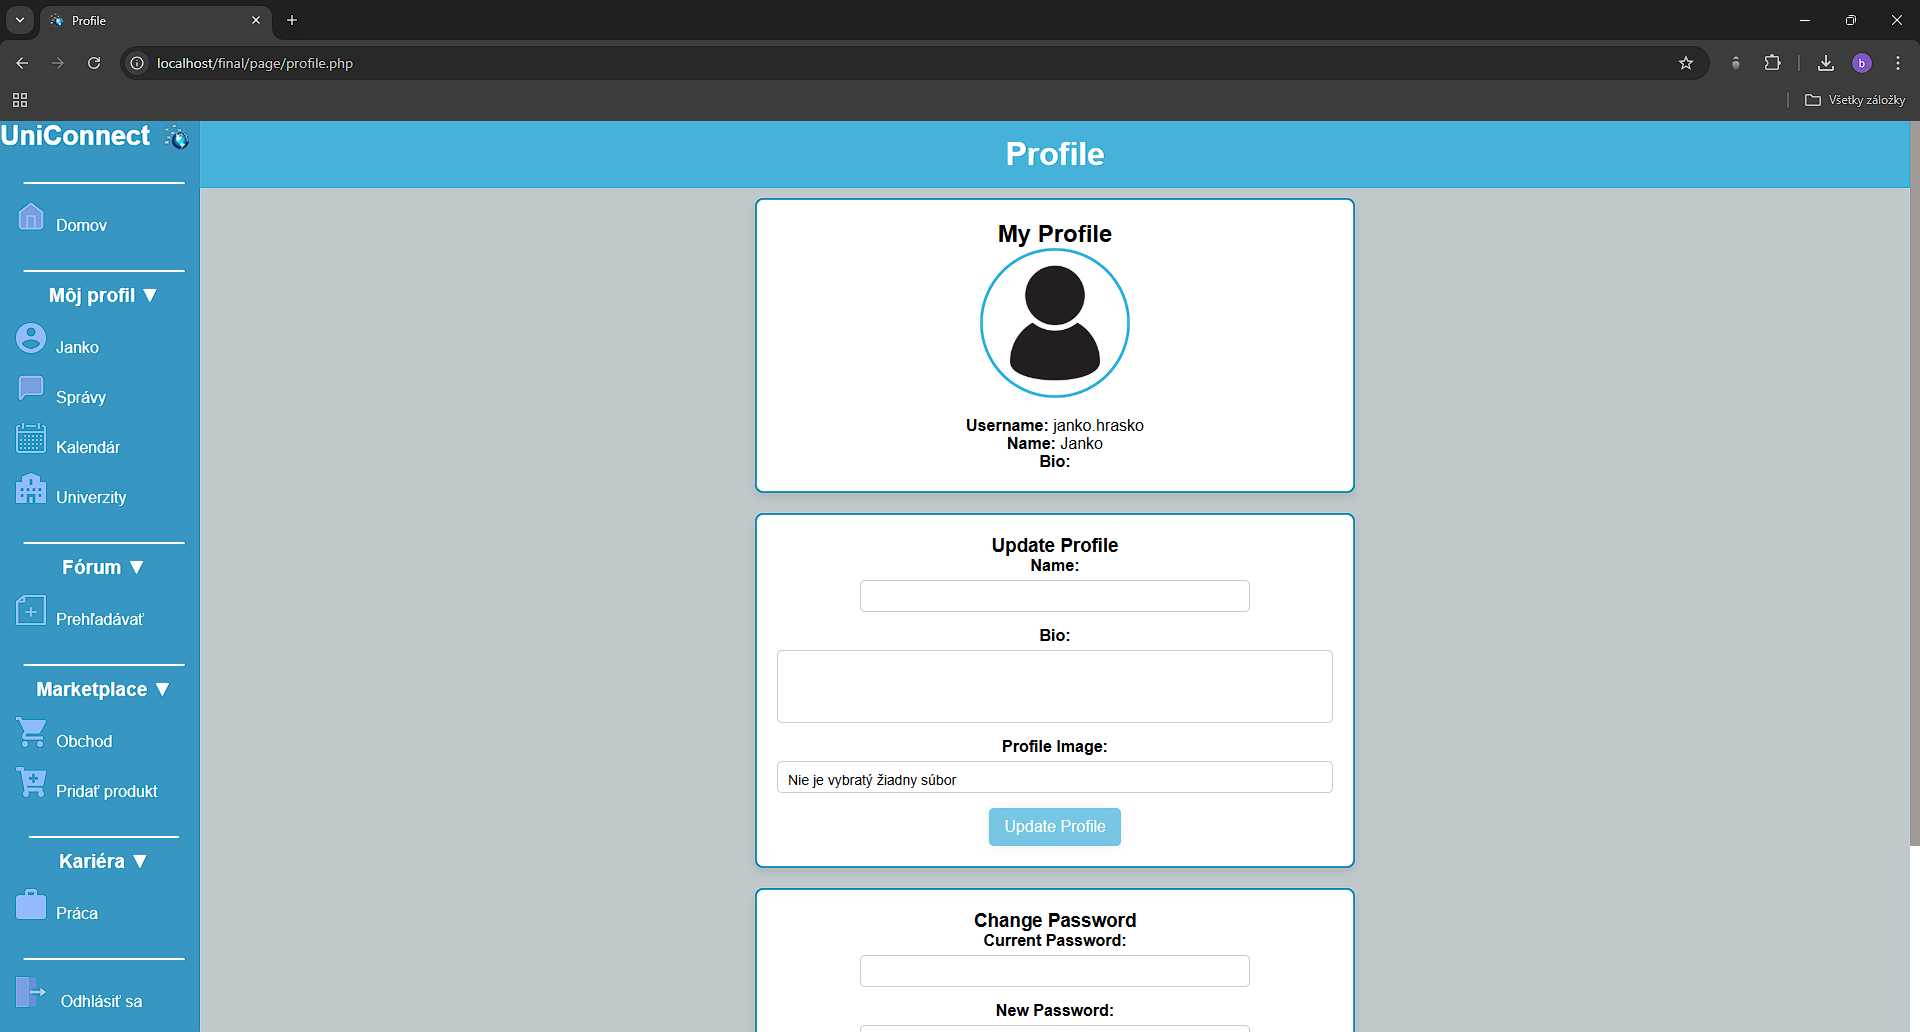Focus the Name input field
Screen dimensions: 1920x1032
pyautogui.click(x=1055, y=596)
